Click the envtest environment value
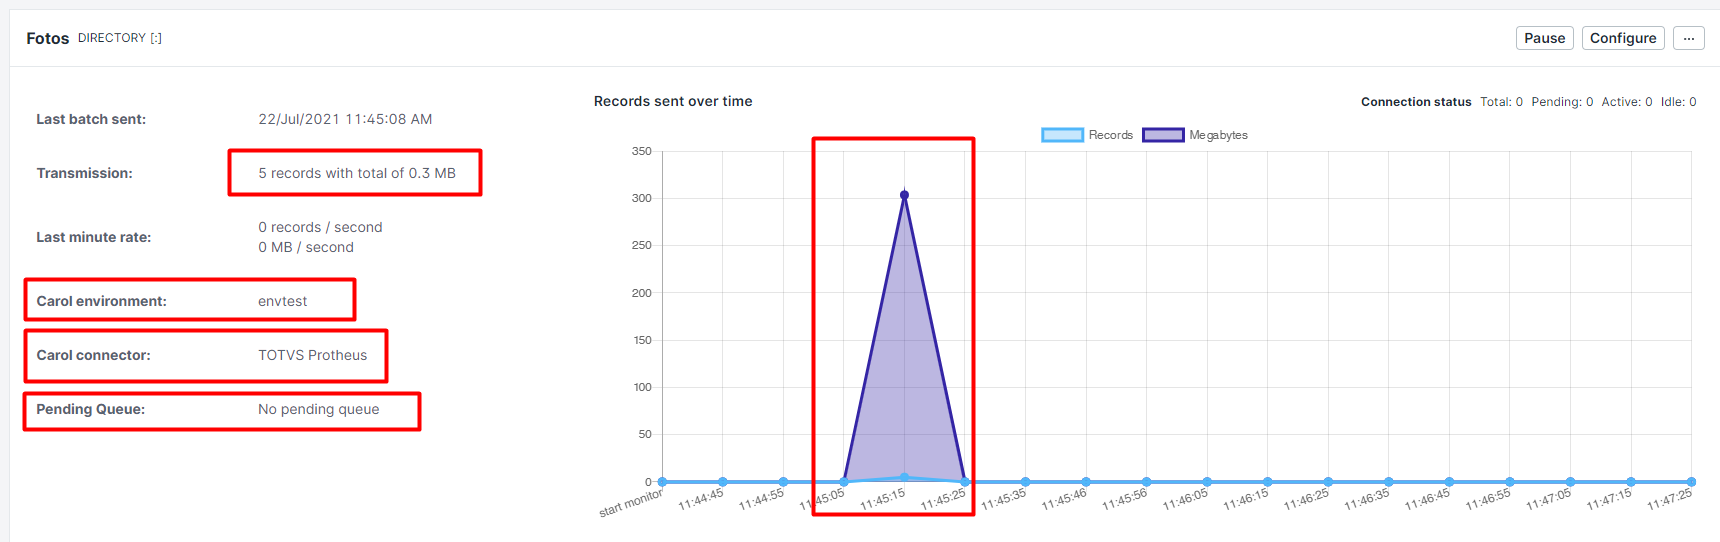This screenshot has height=542, width=1720. pos(282,301)
